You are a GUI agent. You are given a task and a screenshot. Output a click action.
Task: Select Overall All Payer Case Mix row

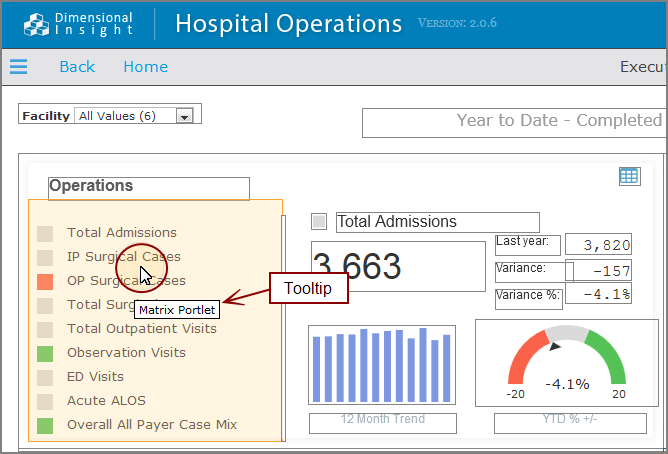(152, 425)
